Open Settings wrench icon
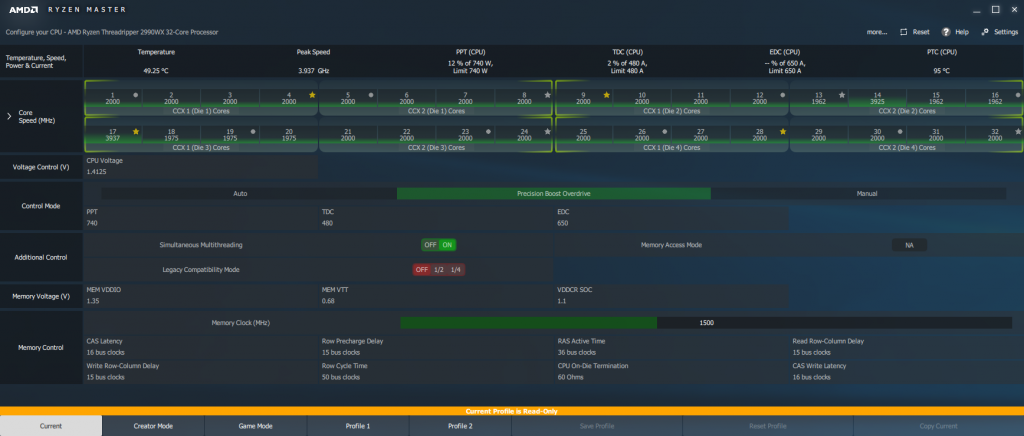The image size is (1024, 436). (985, 32)
